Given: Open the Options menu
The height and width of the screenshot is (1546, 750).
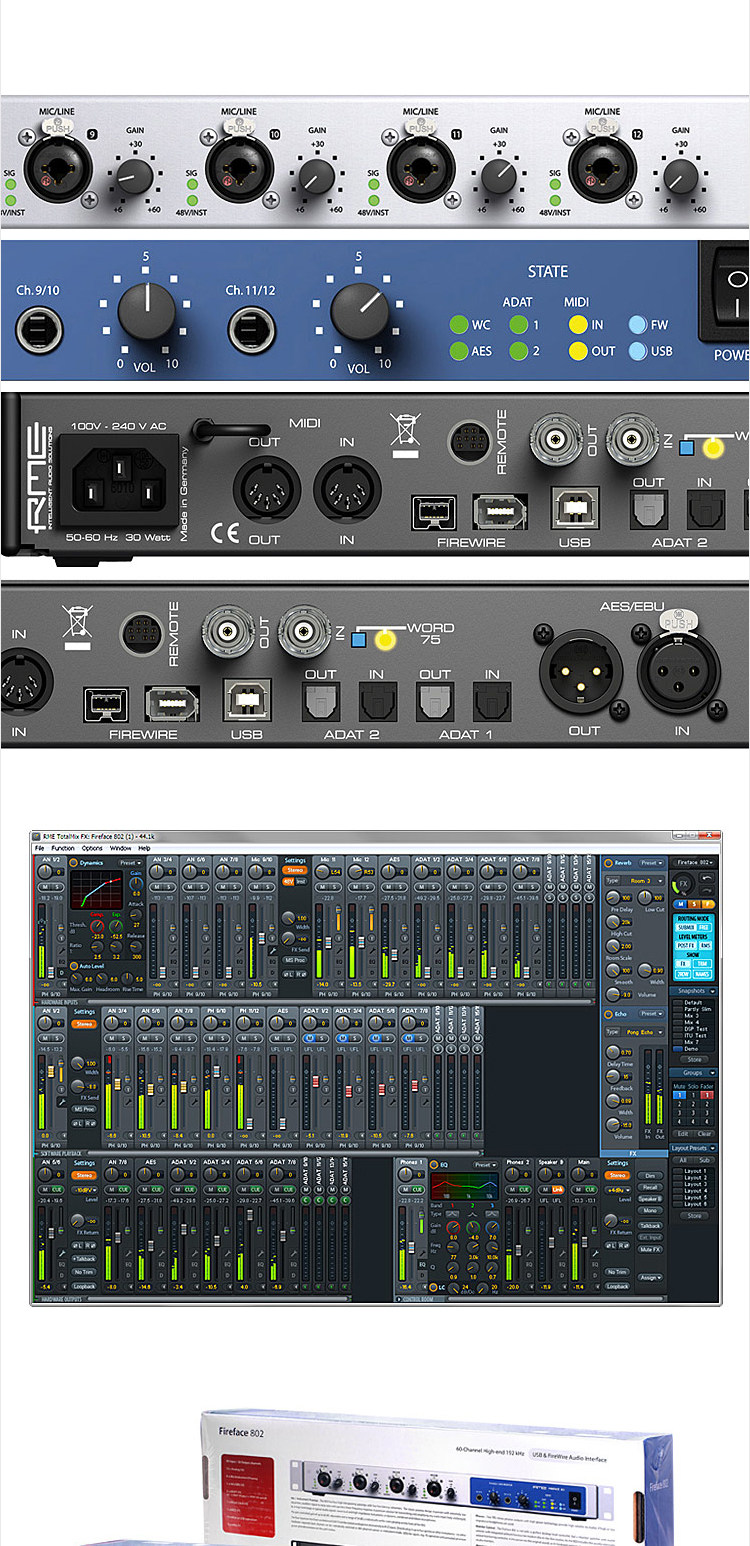Looking at the screenshot, I should pos(92,848).
